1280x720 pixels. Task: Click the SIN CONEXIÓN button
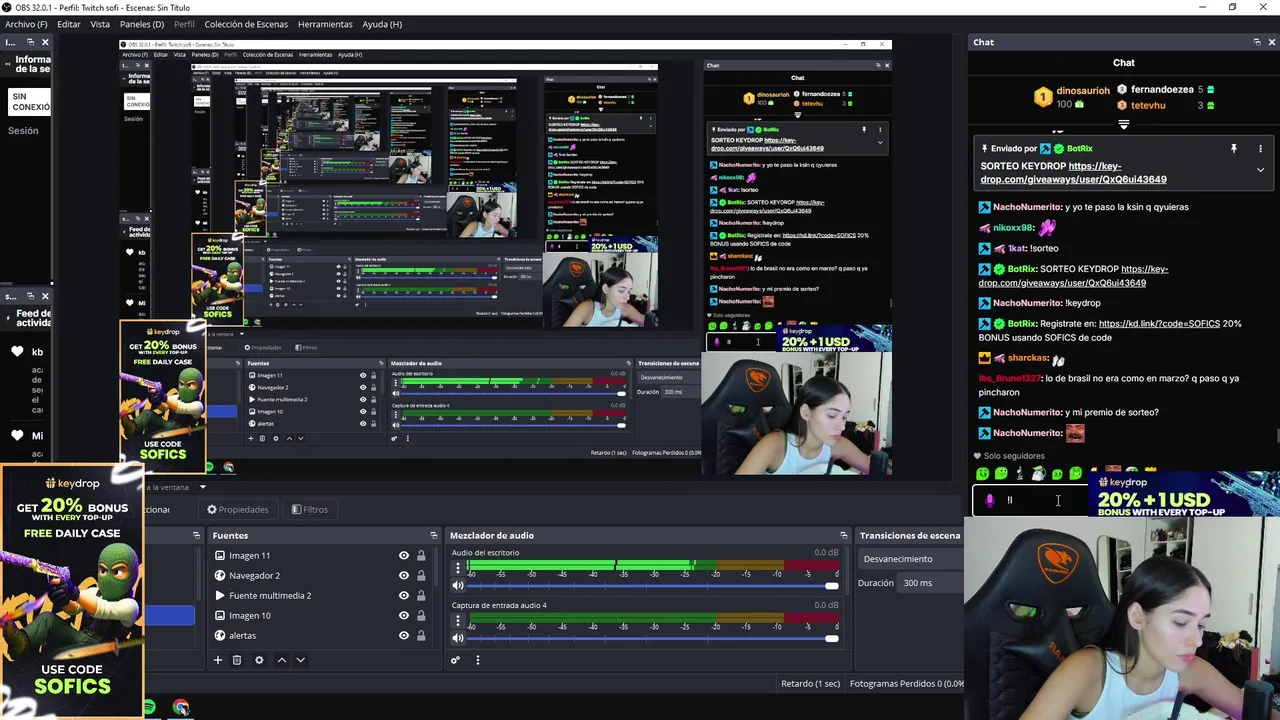pyautogui.click(x=30, y=102)
